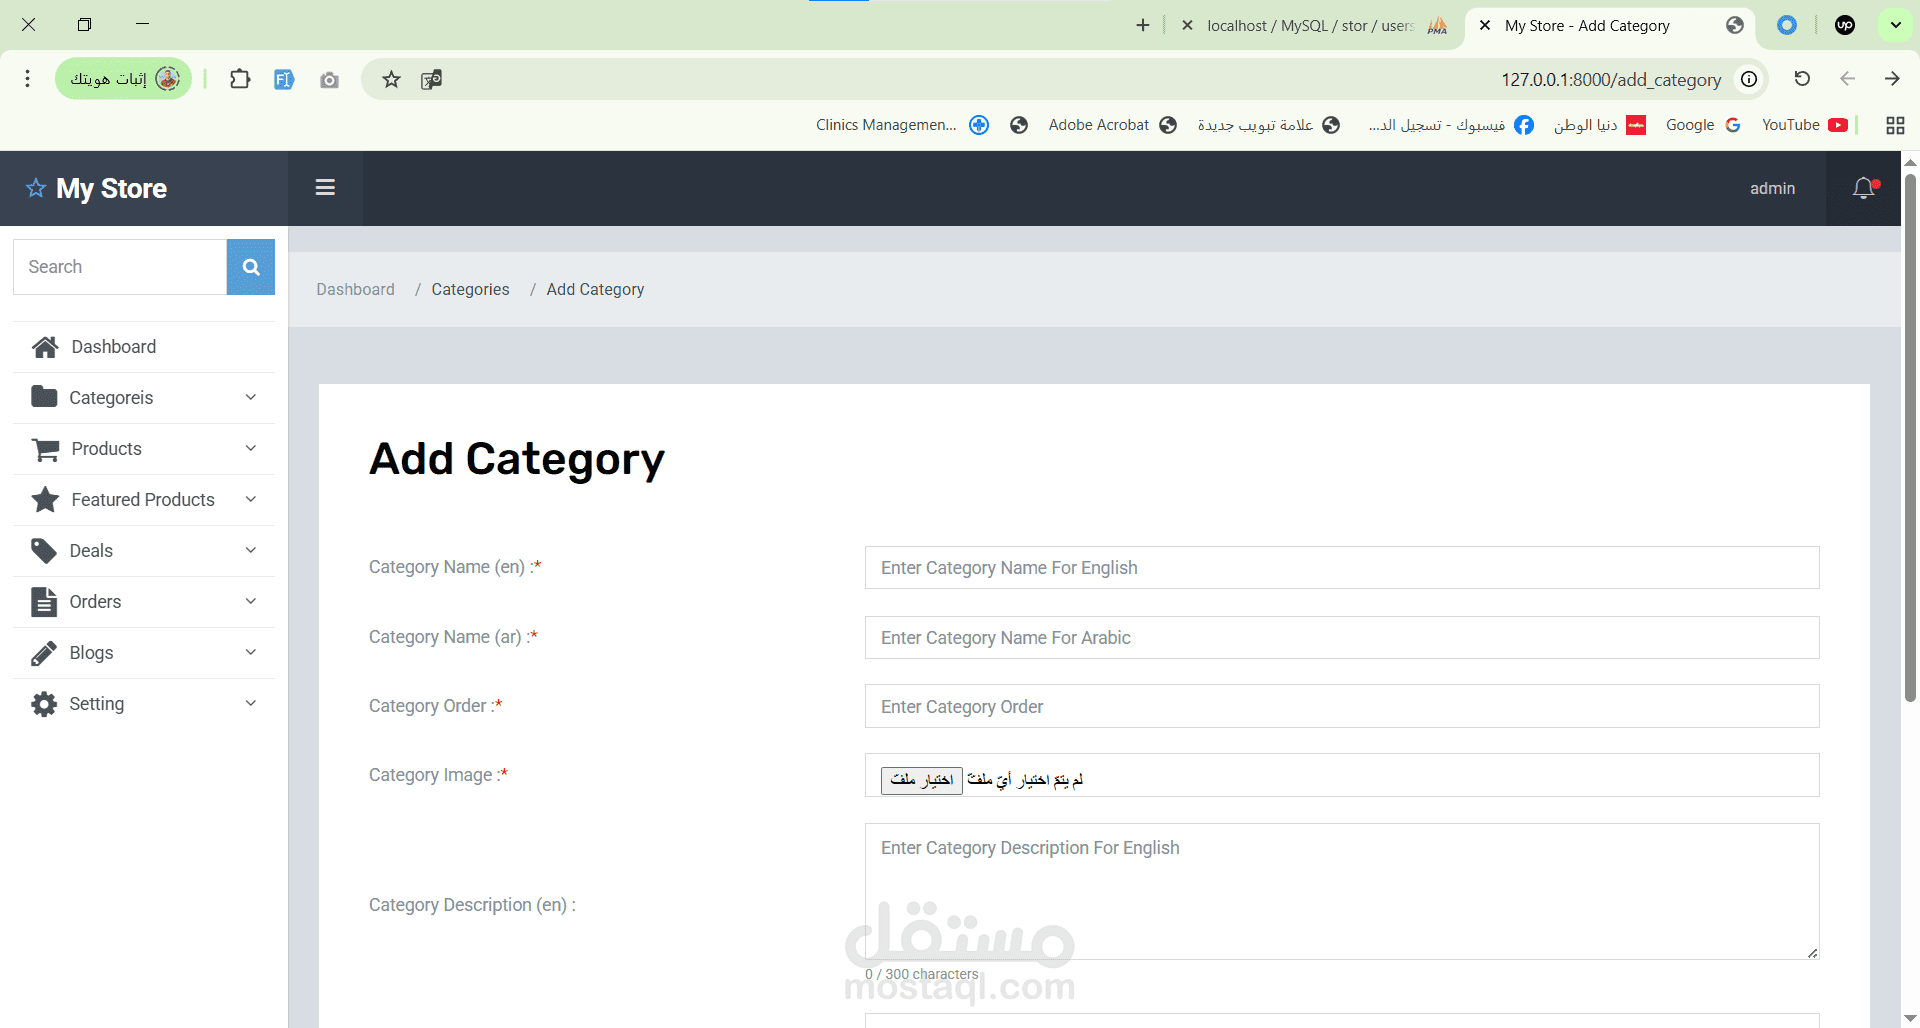Open the YouTube bookmark
This screenshot has height=1028, width=1920.
[1805, 125]
